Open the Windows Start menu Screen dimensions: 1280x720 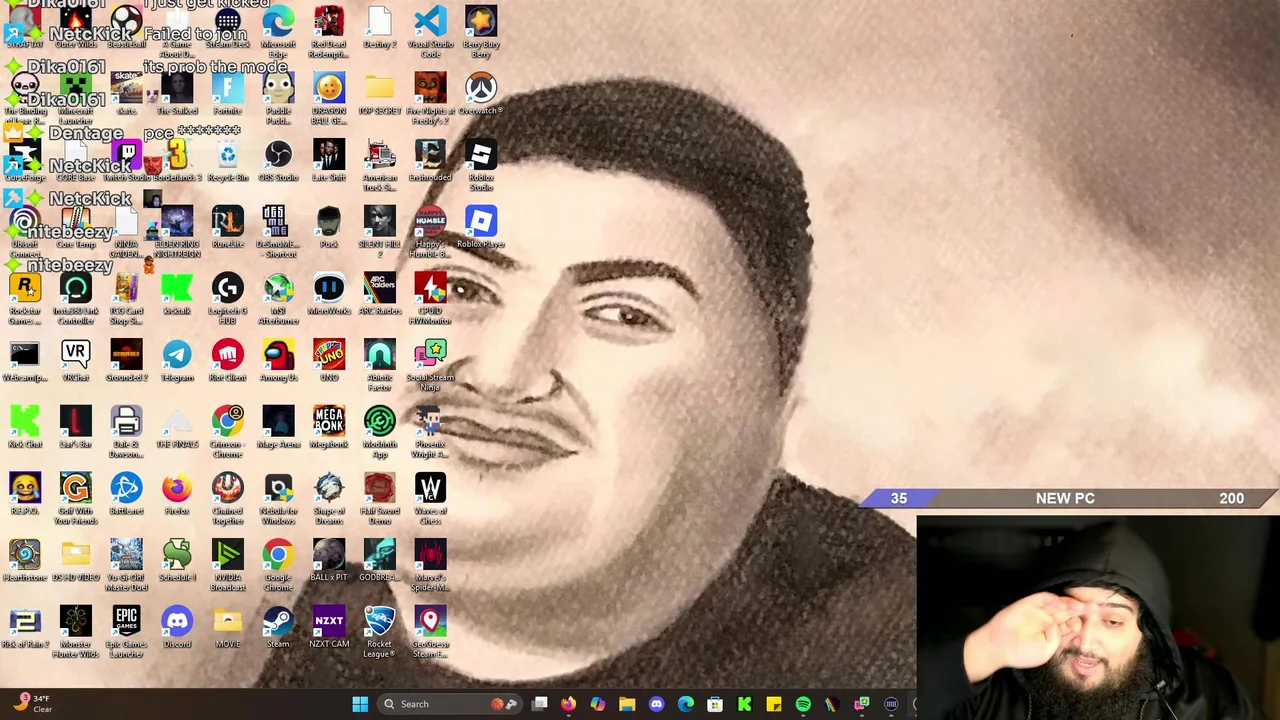(x=360, y=704)
